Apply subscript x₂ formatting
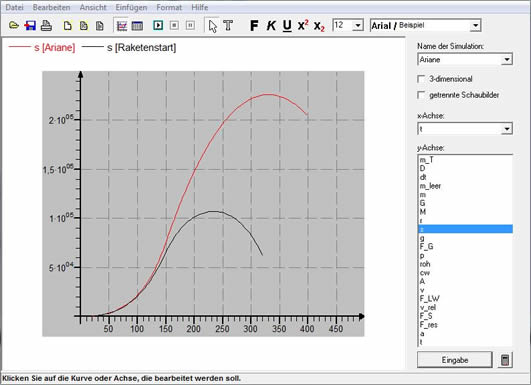Image resolution: width=531 pixels, height=385 pixels. click(319, 26)
